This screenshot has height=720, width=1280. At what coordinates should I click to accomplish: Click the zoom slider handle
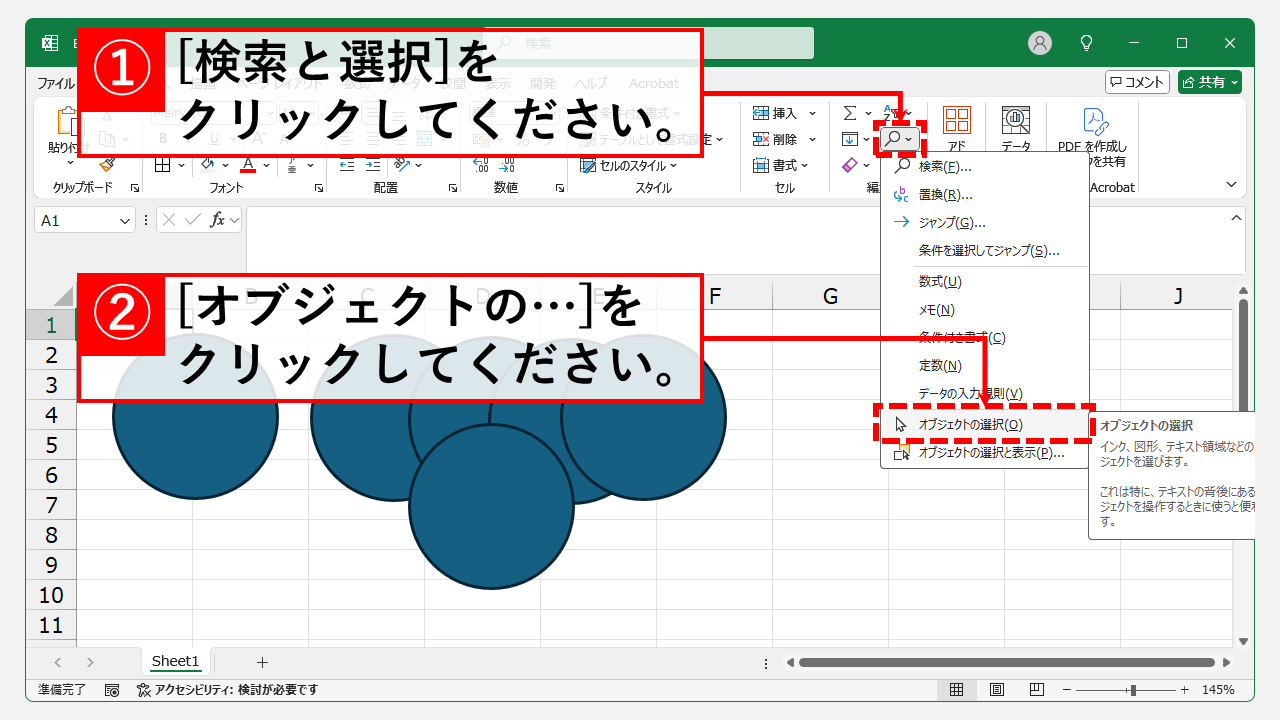point(1133,690)
